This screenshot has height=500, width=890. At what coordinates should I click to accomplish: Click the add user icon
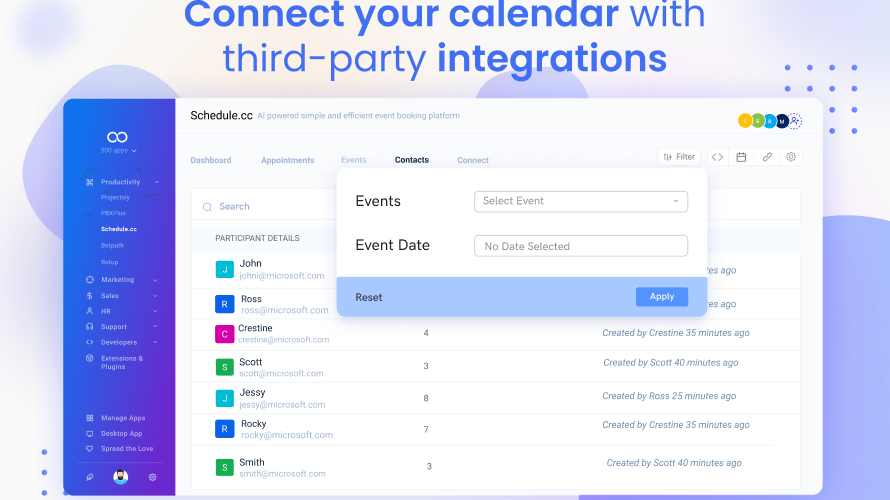coord(795,121)
